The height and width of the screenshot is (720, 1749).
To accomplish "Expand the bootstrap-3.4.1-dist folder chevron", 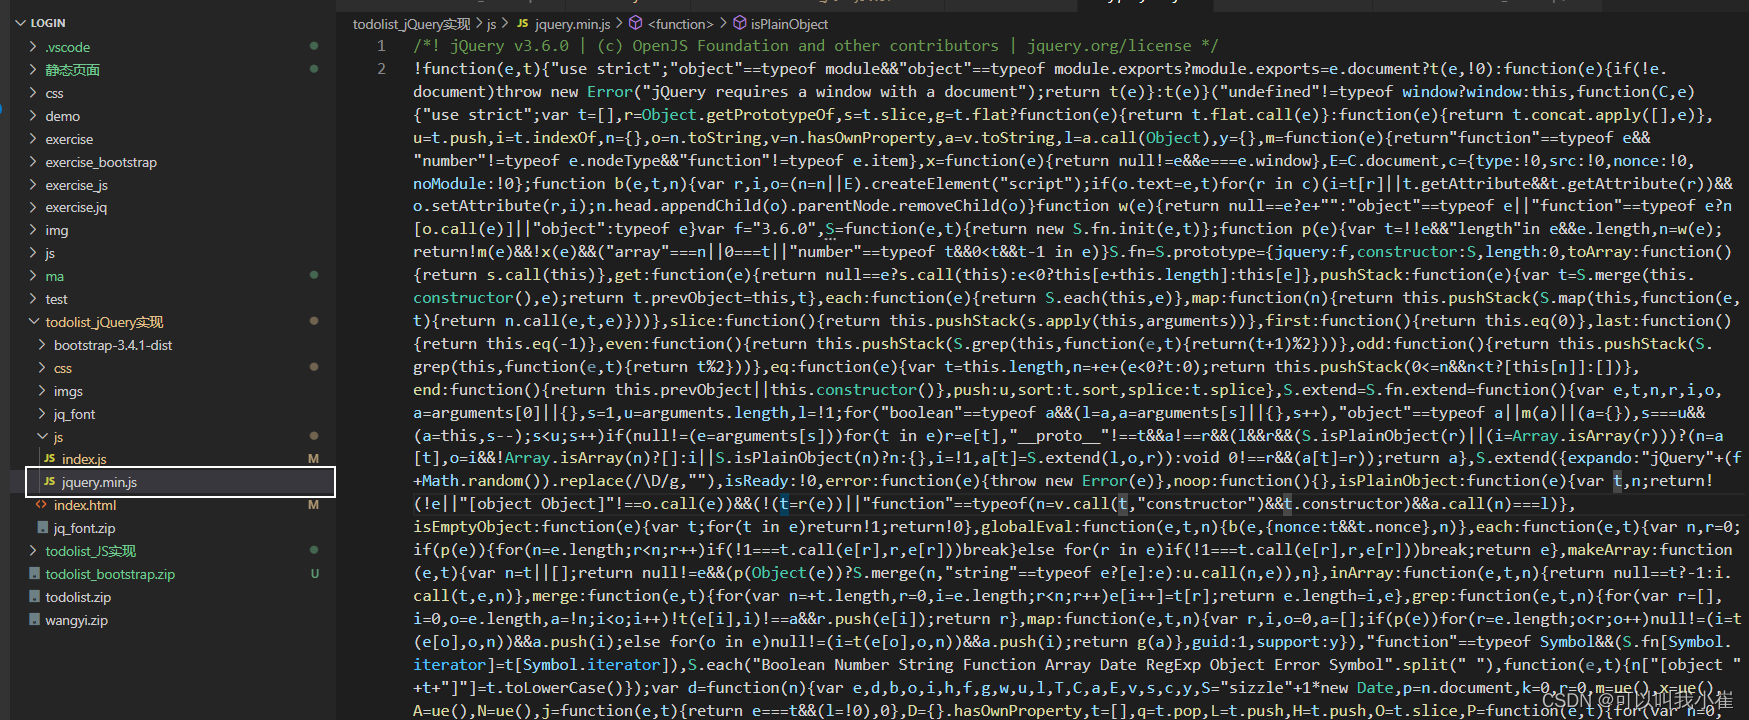I will 42,345.
